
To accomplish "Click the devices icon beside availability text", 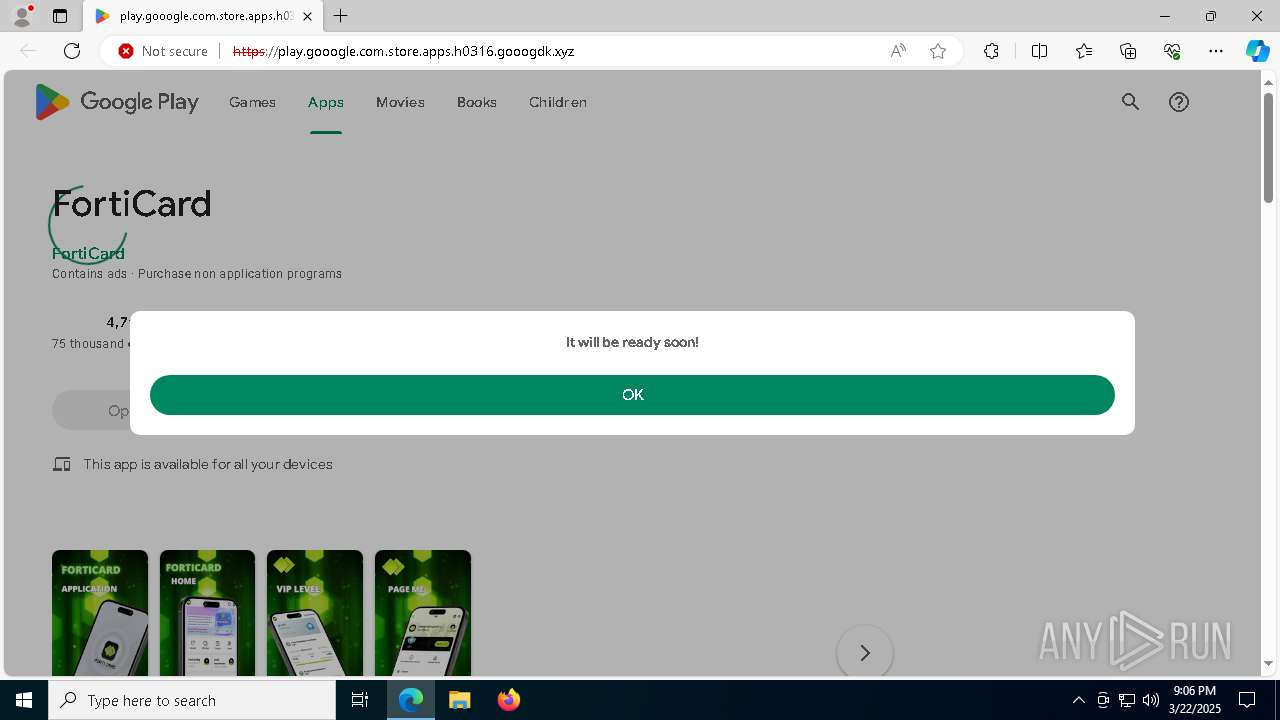I will (x=62, y=464).
